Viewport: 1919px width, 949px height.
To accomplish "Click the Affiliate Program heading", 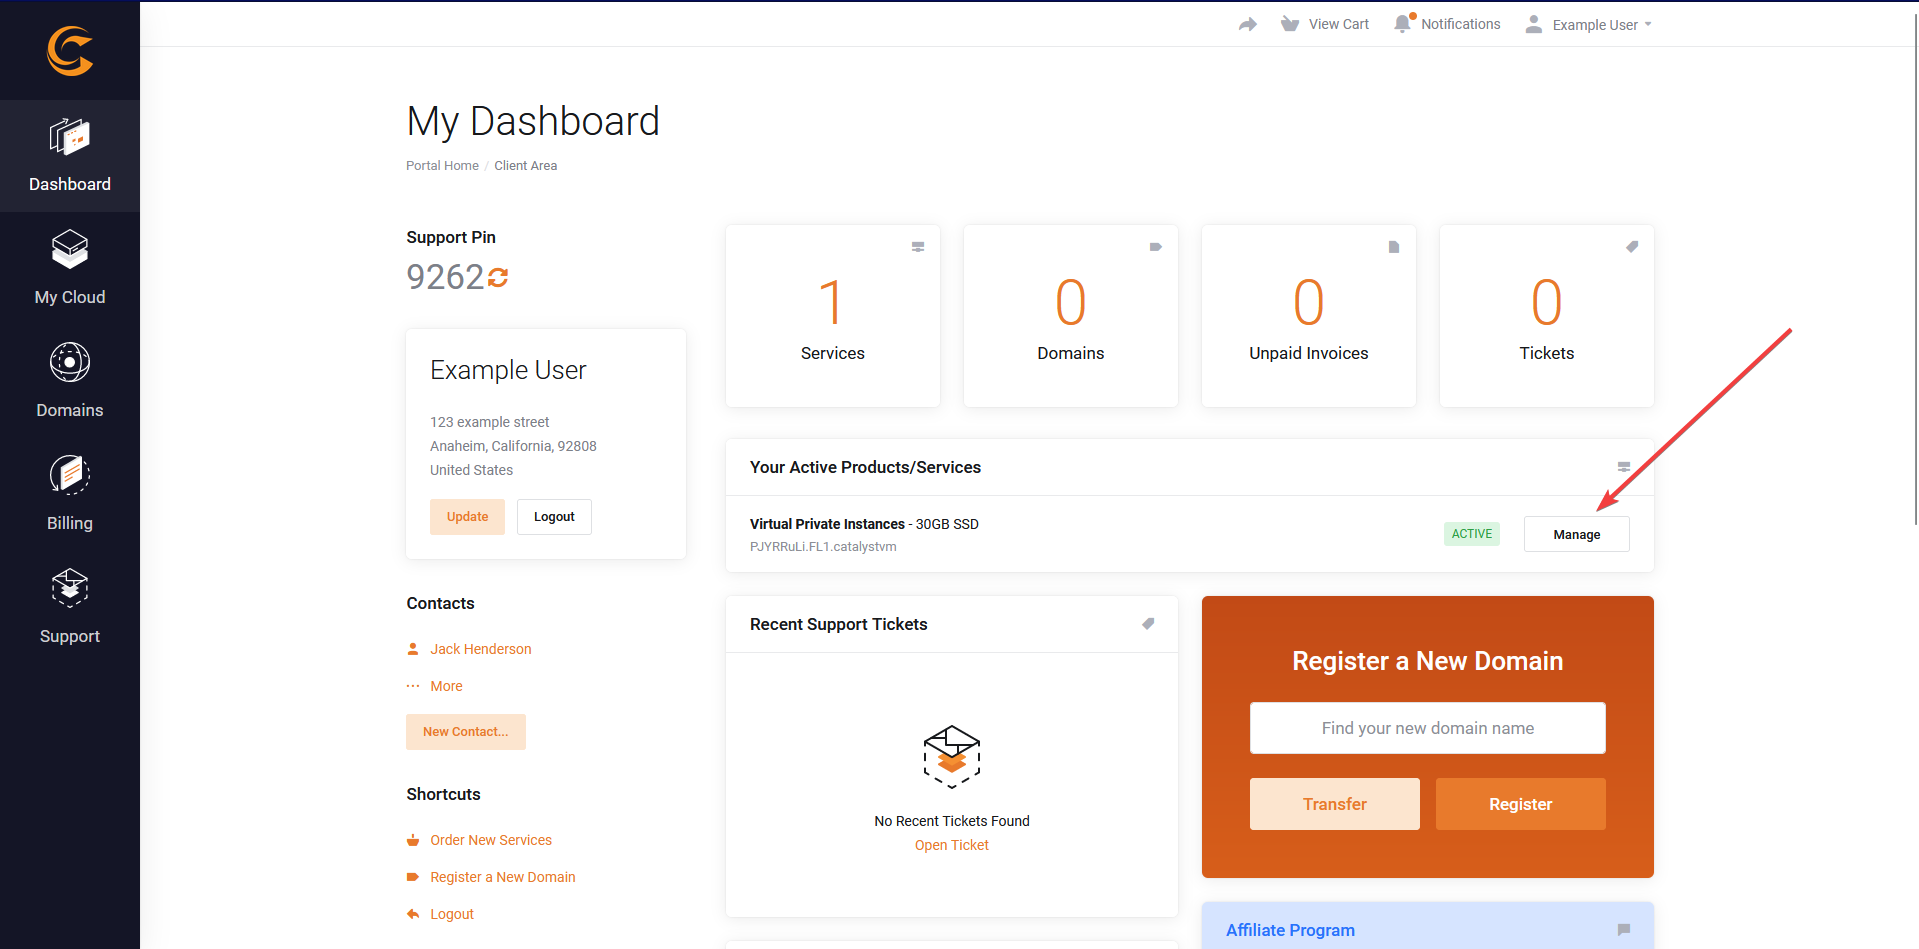I will pyautogui.click(x=1290, y=930).
